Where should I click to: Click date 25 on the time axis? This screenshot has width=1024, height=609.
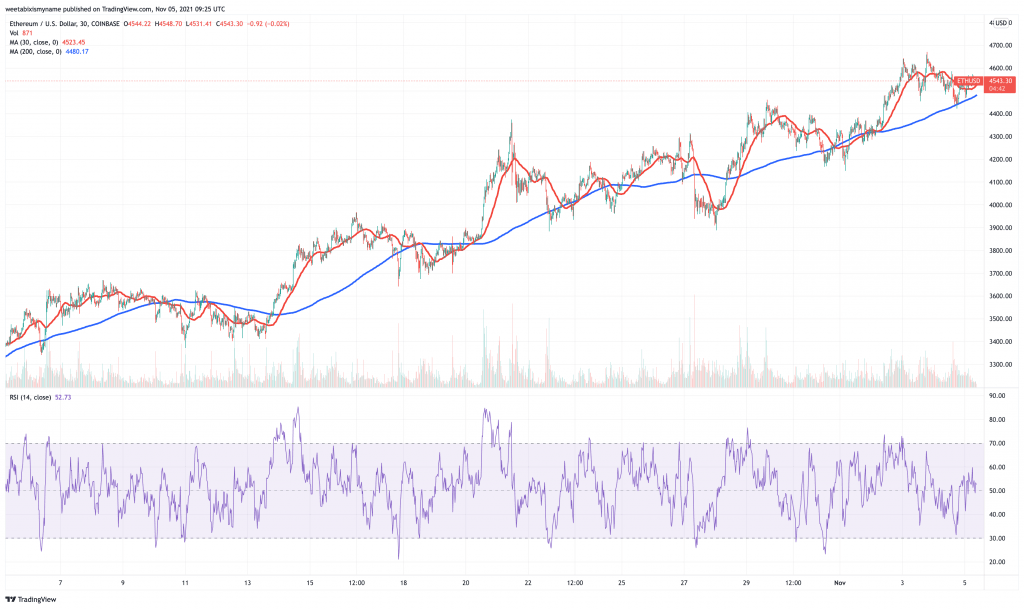pyautogui.click(x=622, y=583)
